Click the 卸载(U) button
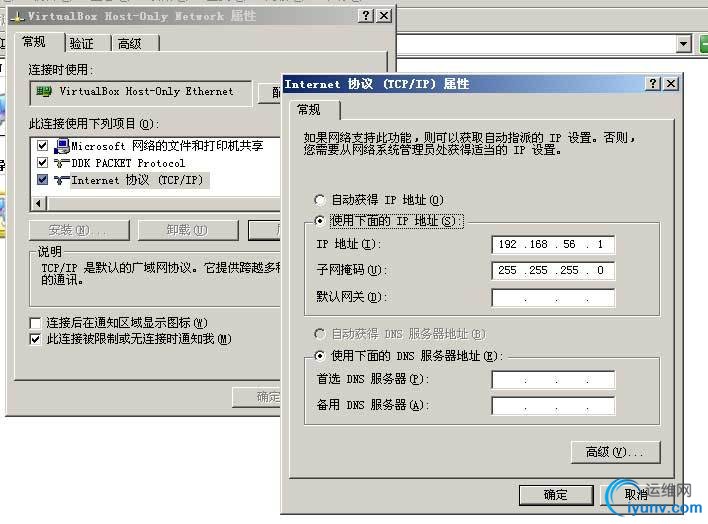 pos(188,231)
